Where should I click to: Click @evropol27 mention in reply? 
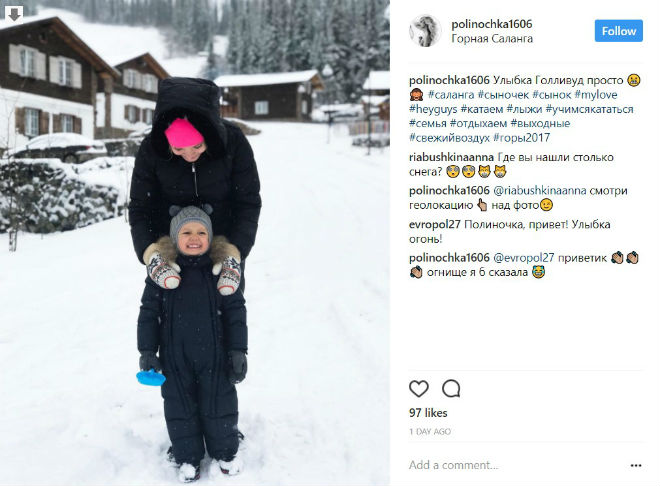(523, 258)
